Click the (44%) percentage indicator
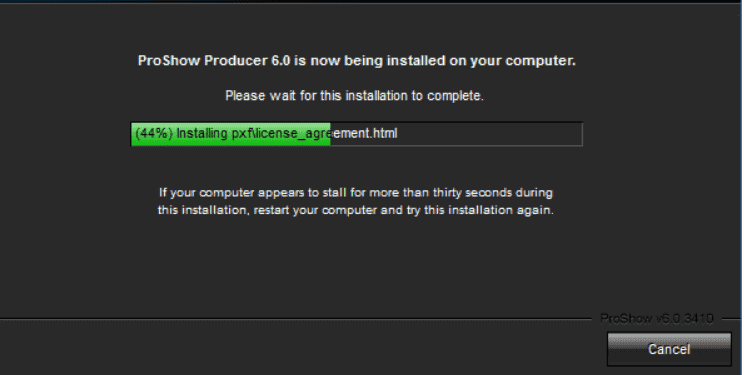Screen dimensions: 744x375 pos(154,133)
